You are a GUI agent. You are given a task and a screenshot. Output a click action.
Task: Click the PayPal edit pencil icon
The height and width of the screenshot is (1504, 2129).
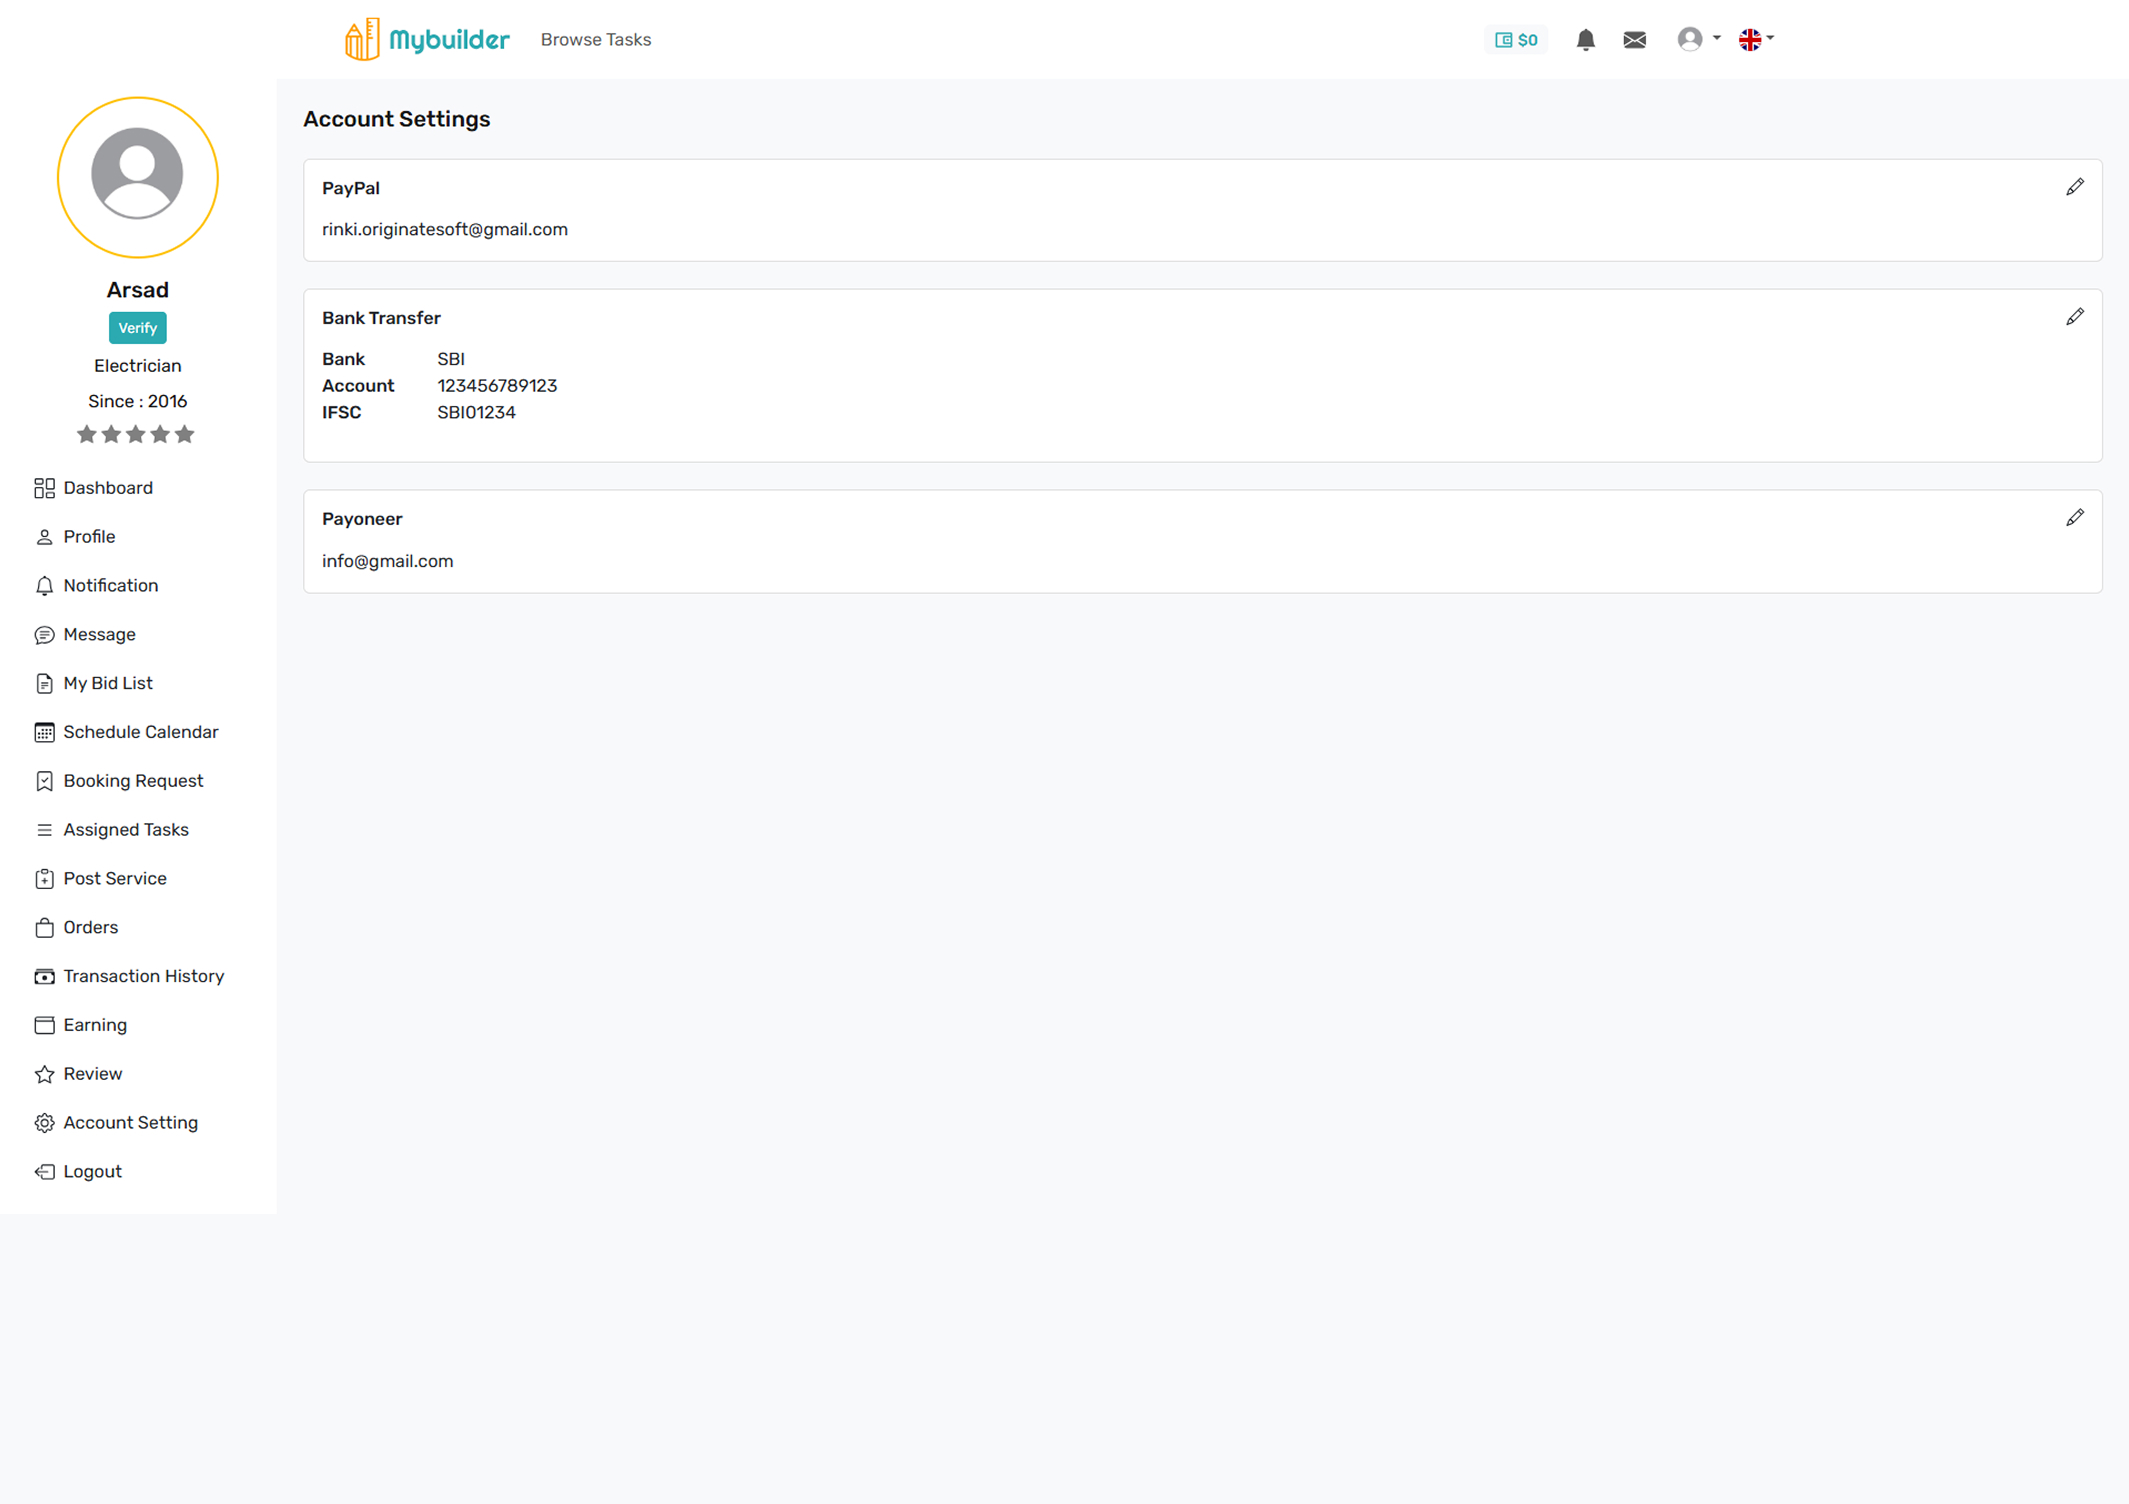coord(2074,187)
